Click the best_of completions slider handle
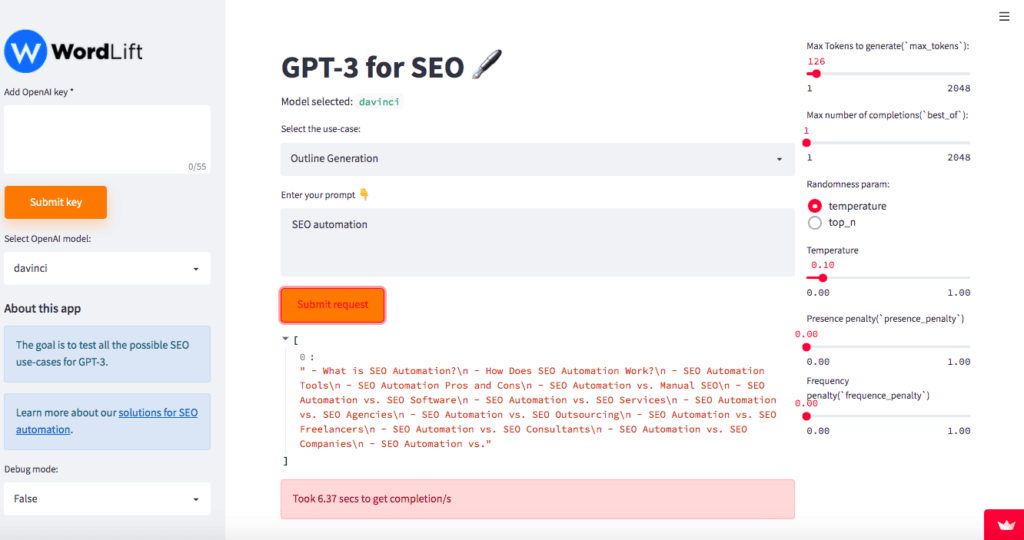Viewport: 1024px width, 540px height. 807,143
